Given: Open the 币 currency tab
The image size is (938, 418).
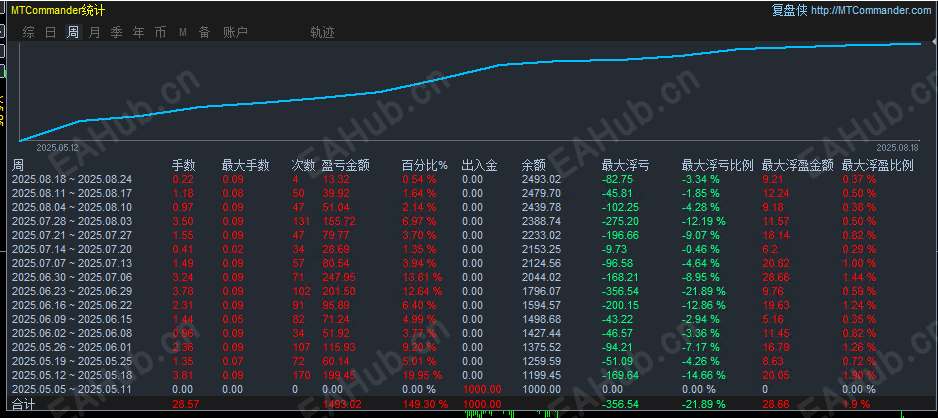Looking at the screenshot, I should [x=160, y=32].
